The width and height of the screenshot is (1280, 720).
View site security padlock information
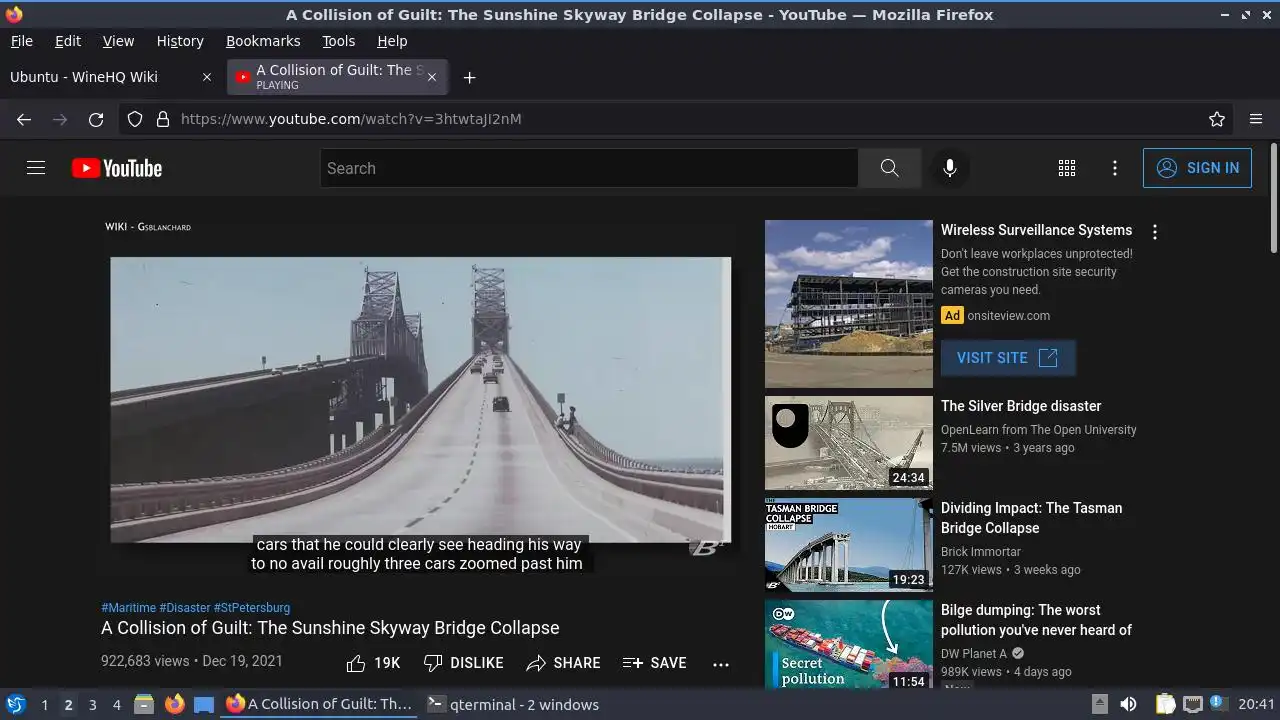163,119
